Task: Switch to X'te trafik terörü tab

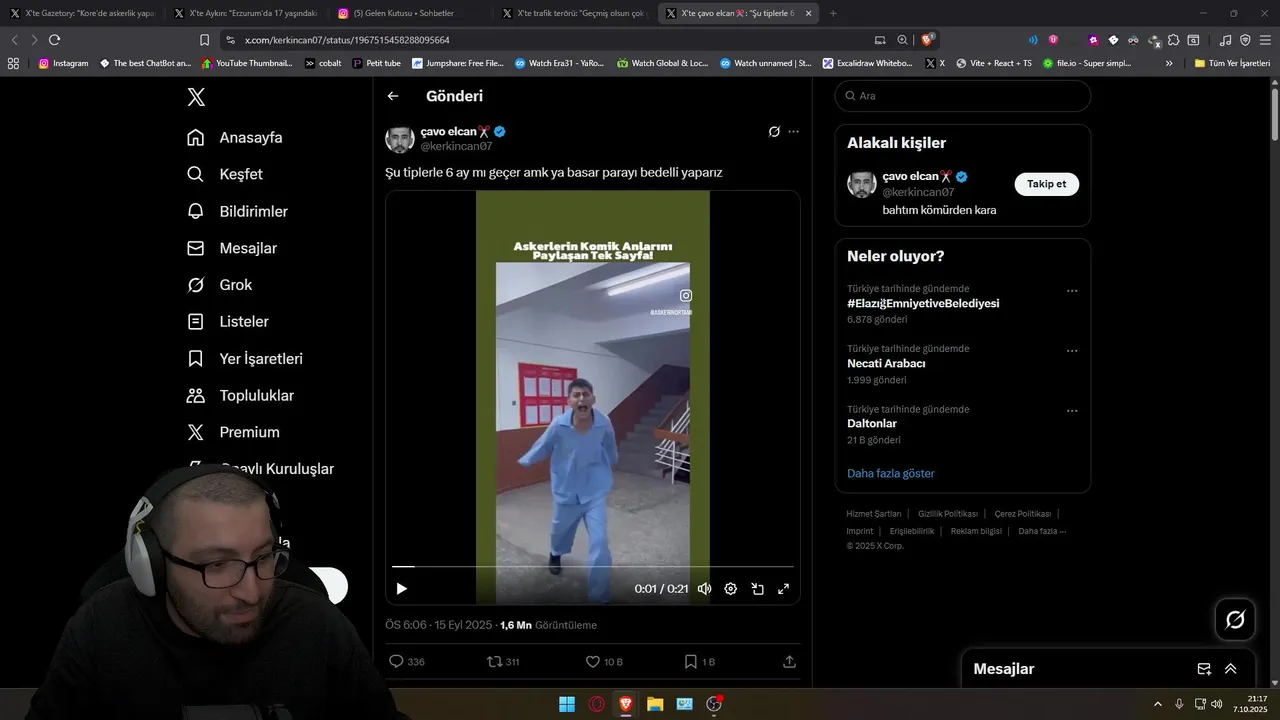Action: pyautogui.click(x=575, y=13)
